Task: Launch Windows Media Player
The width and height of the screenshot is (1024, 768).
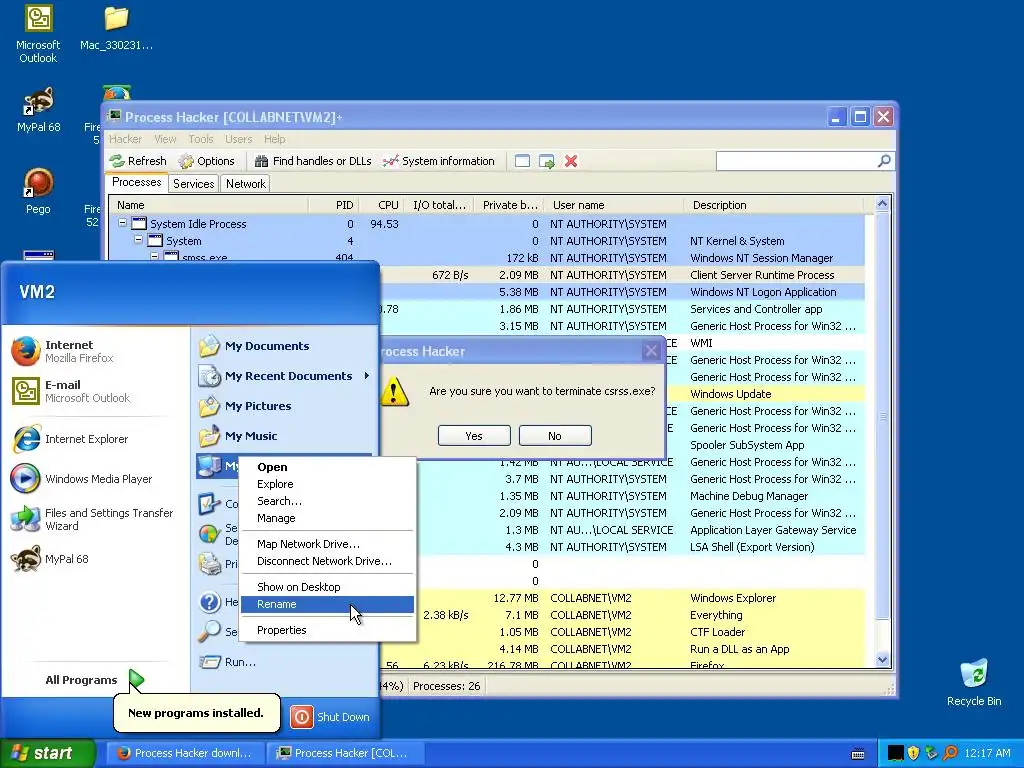Action: tap(97, 479)
